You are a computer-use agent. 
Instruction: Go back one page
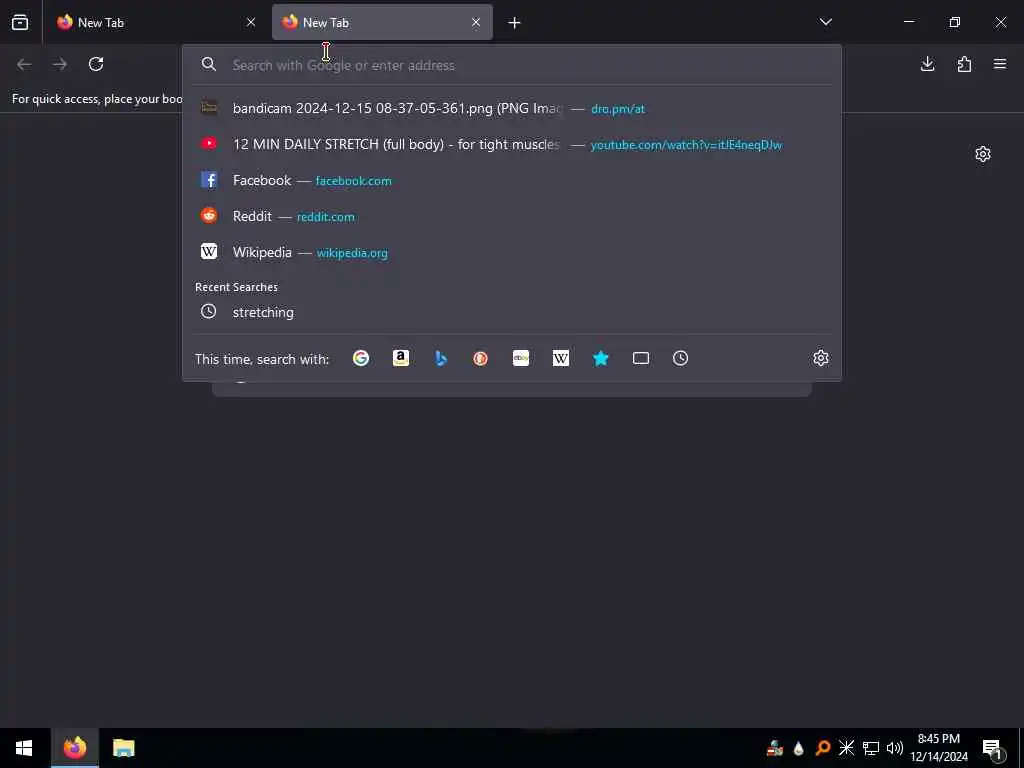coord(24,64)
